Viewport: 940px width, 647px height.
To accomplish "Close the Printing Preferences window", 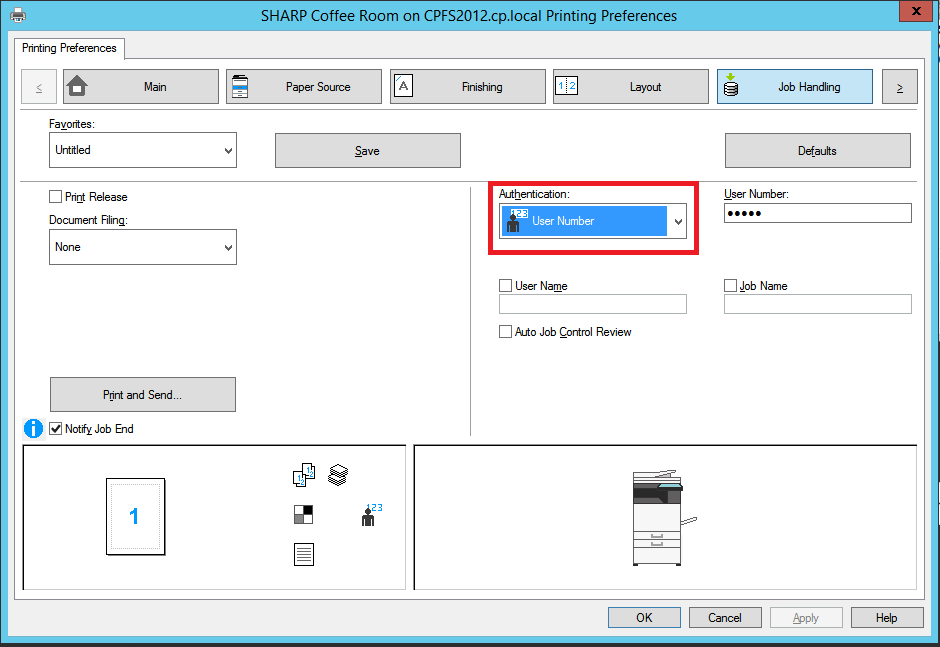I will [916, 11].
